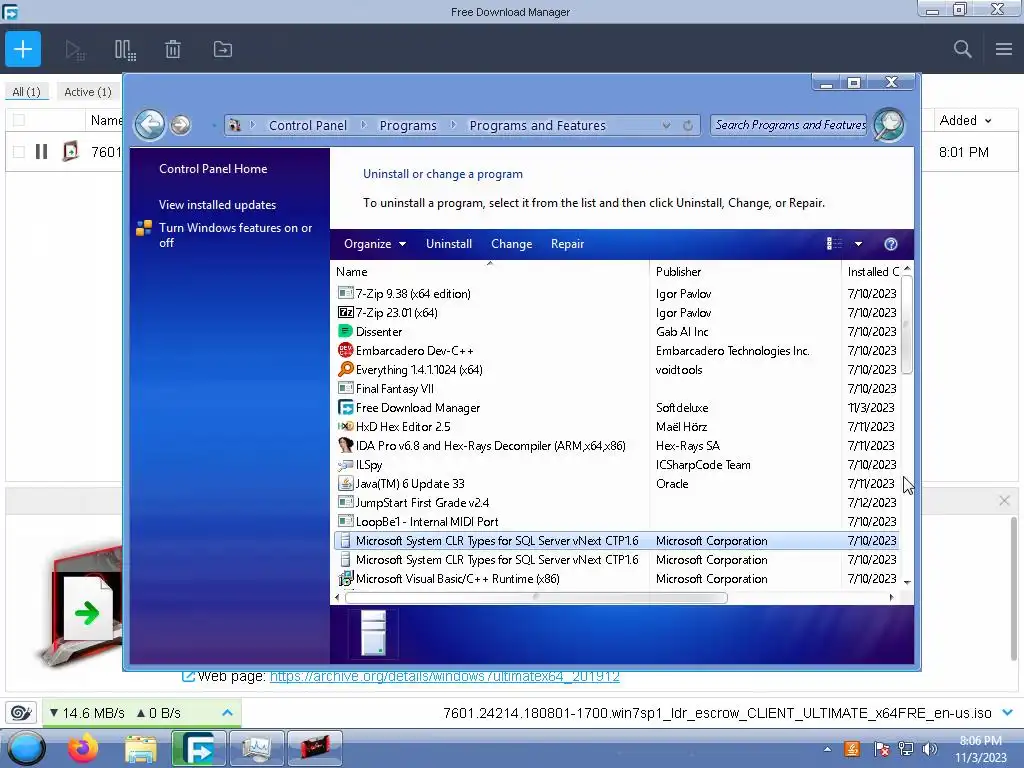This screenshot has width=1024, height=768.
Task: Click Back arrow in Control Panel window
Action: 150,124
